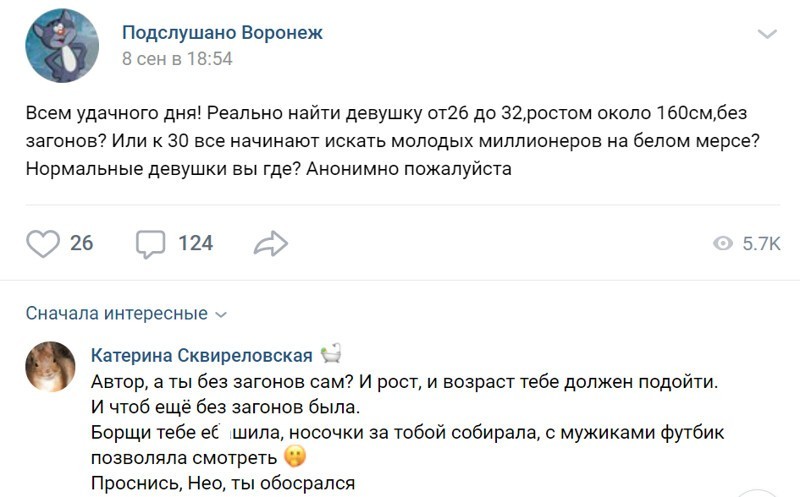
Task: Open Катерина Сквиреловская's profile name link
Action: tap(201, 355)
